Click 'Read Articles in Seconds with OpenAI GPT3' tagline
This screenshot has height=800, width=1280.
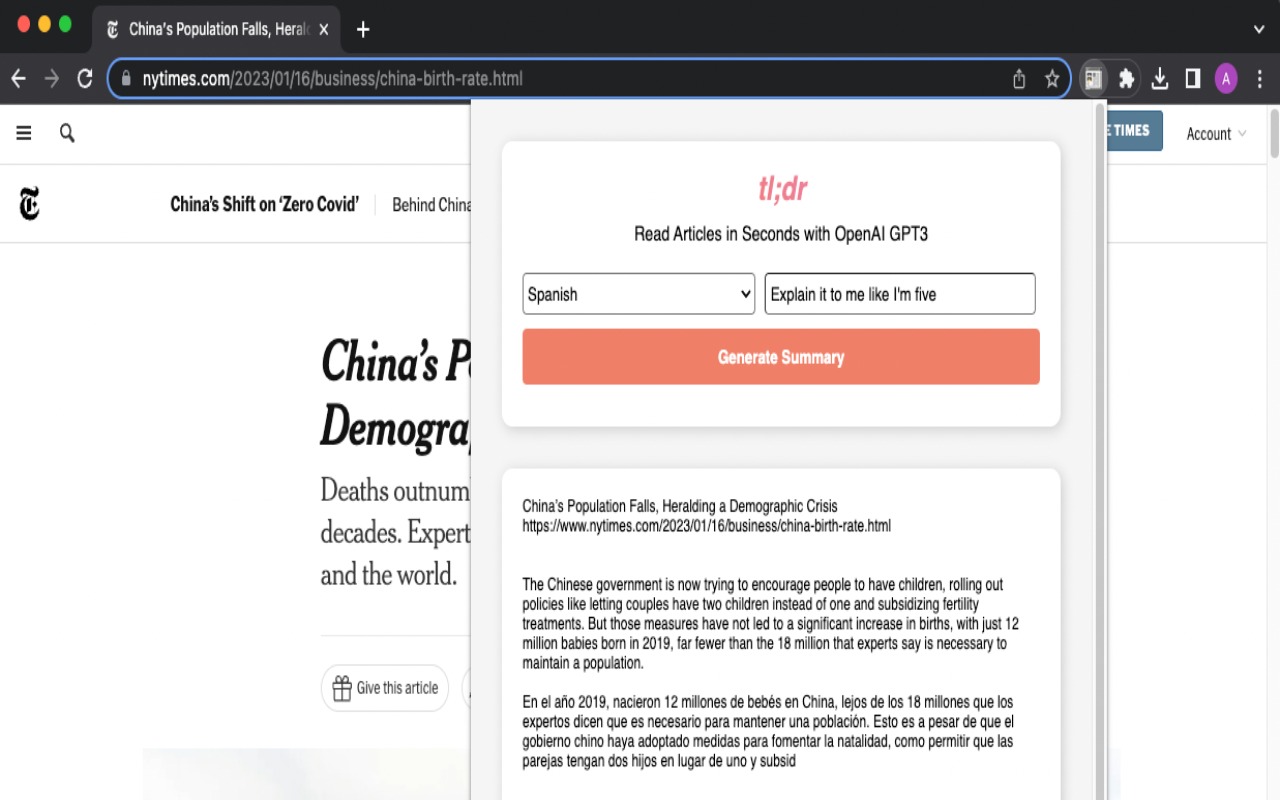[781, 234]
